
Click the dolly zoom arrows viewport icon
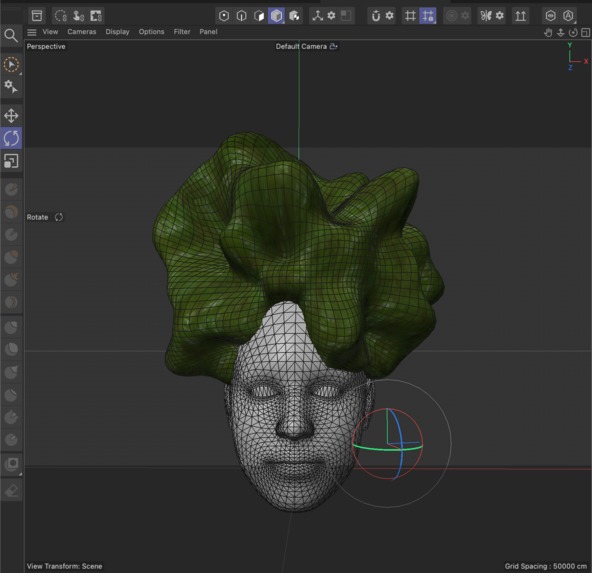(561, 33)
